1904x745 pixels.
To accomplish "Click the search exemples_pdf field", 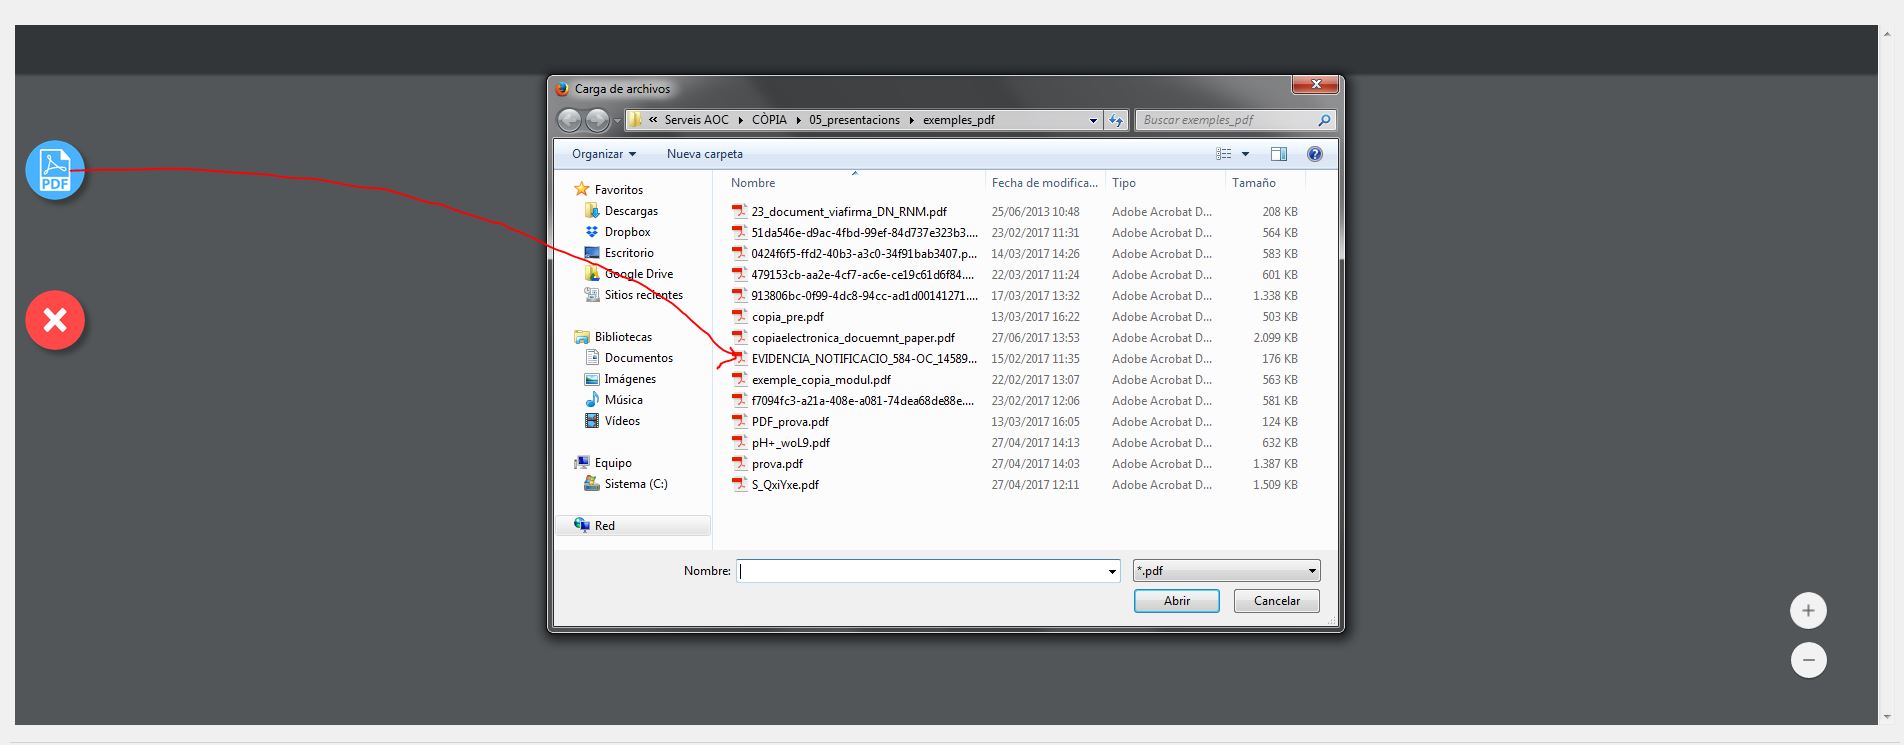I will click(x=1228, y=120).
